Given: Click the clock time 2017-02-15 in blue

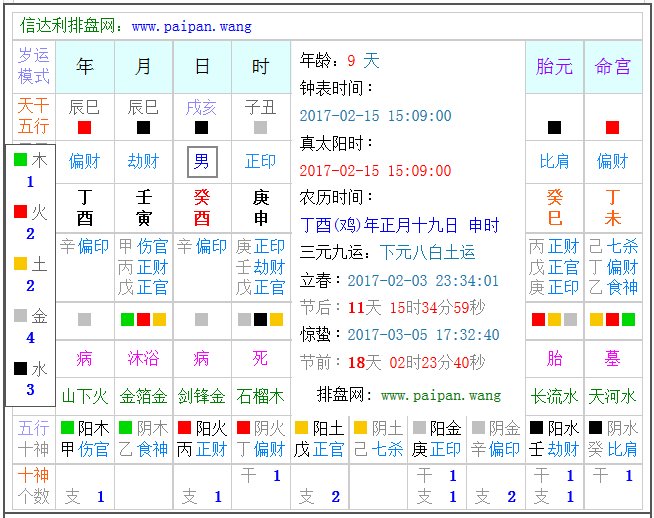Looking at the screenshot, I should [x=375, y=116].
